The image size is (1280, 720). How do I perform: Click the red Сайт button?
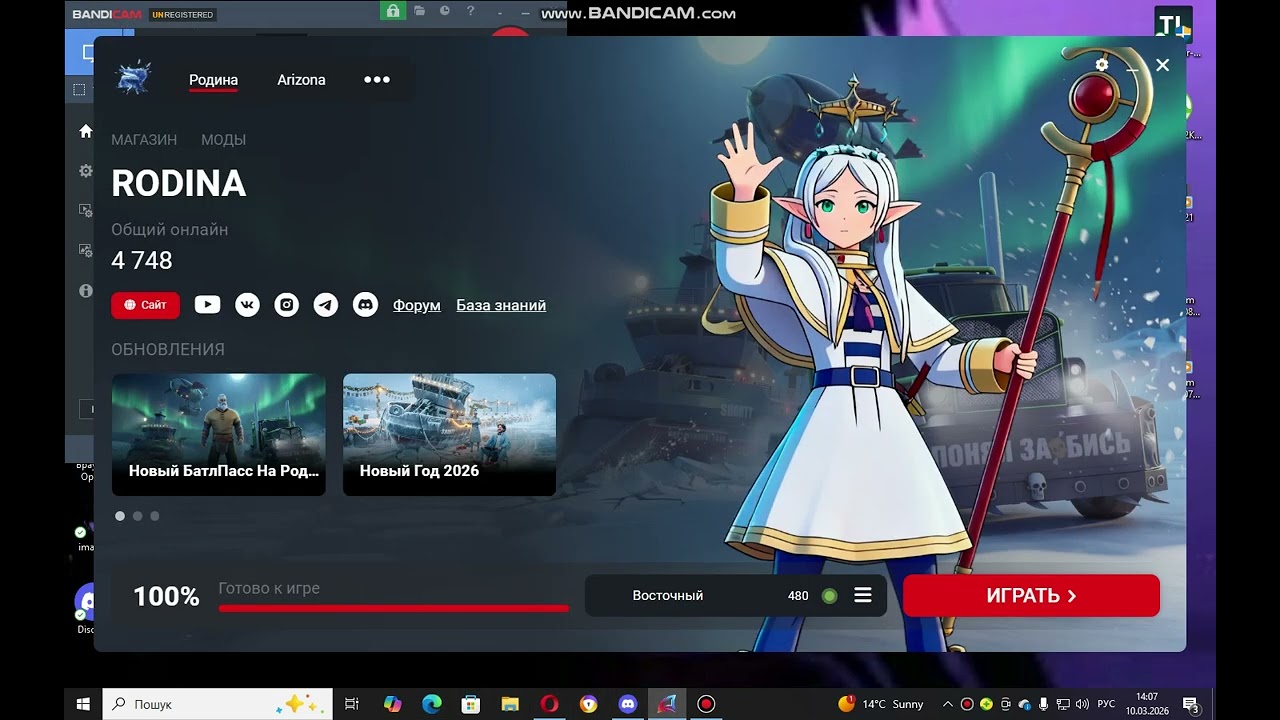click(x=145, y=305)
